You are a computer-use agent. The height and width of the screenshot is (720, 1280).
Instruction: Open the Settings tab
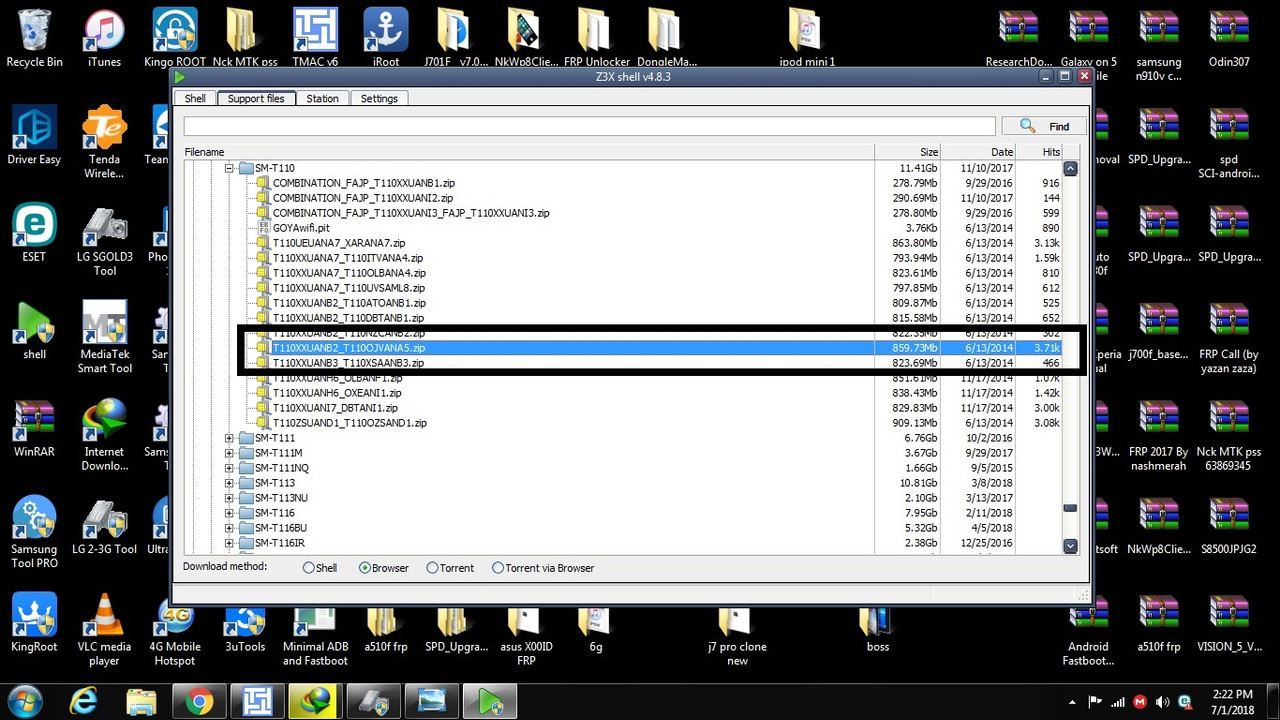tap(379, 98)
